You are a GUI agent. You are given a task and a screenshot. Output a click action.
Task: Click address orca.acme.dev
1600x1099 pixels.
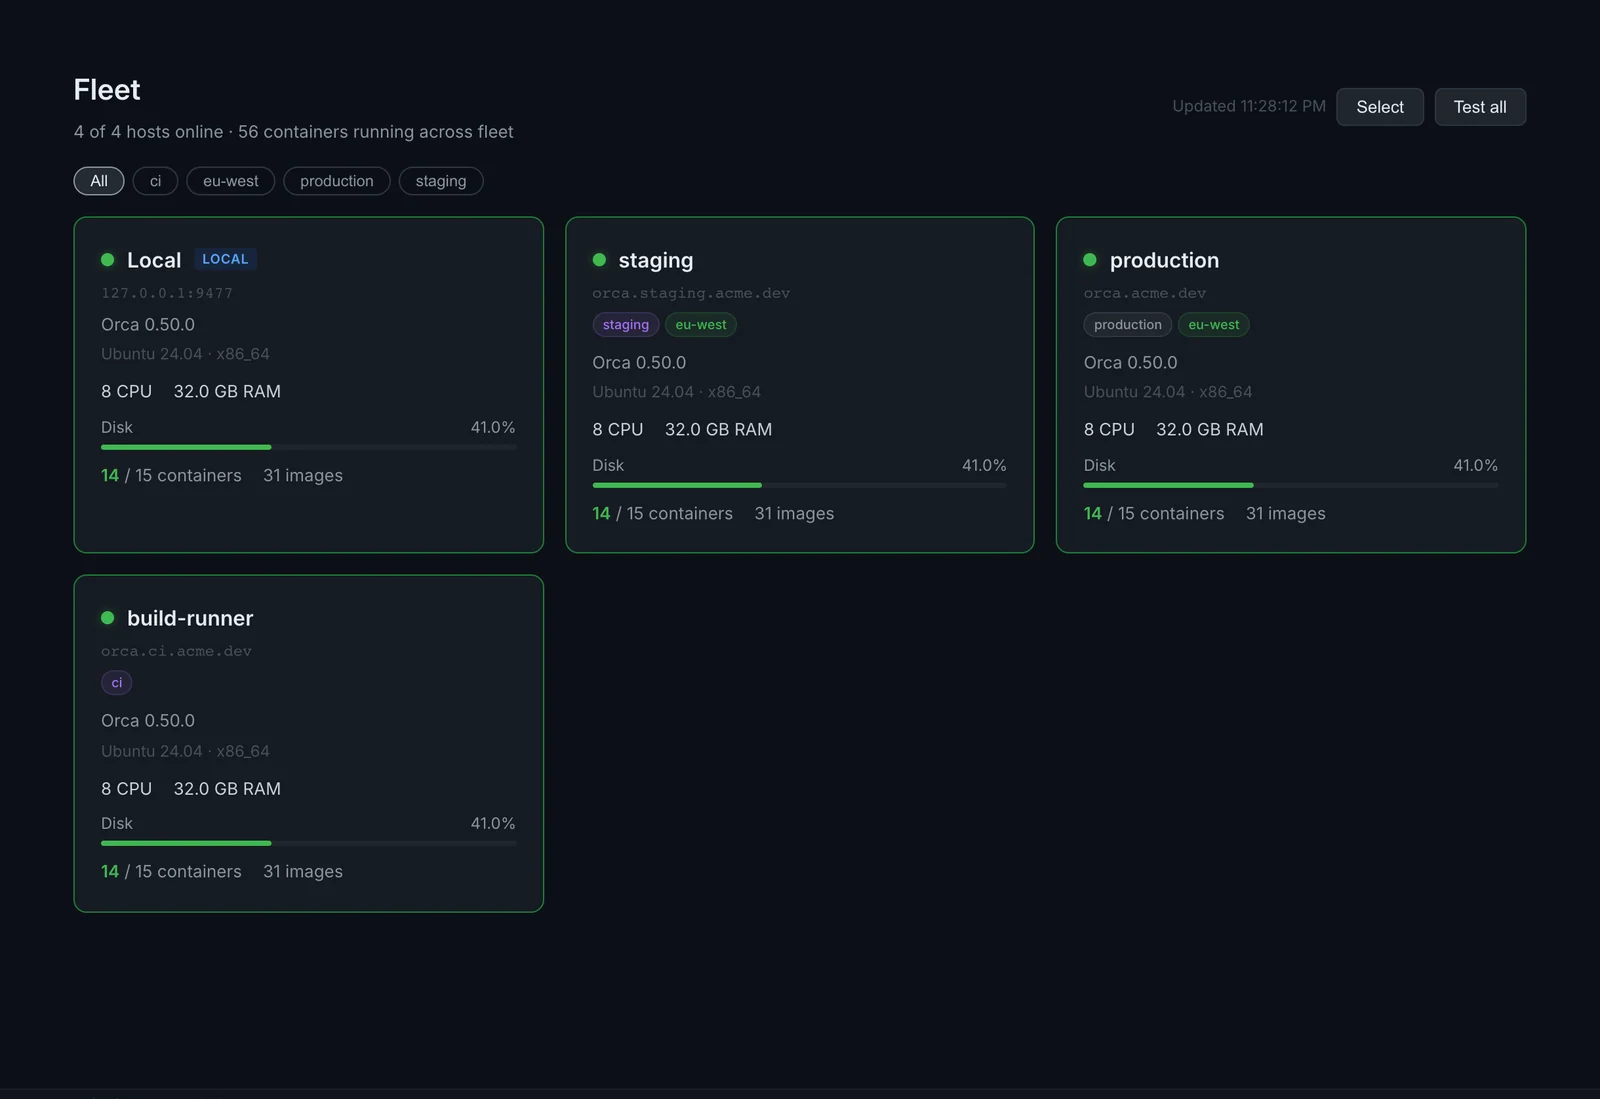(1145, 293)
